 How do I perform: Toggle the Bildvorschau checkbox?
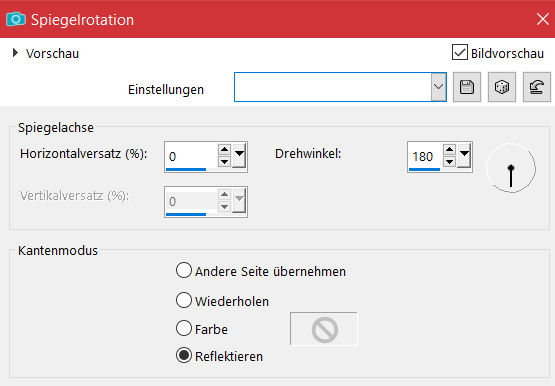tap(459, 53)
